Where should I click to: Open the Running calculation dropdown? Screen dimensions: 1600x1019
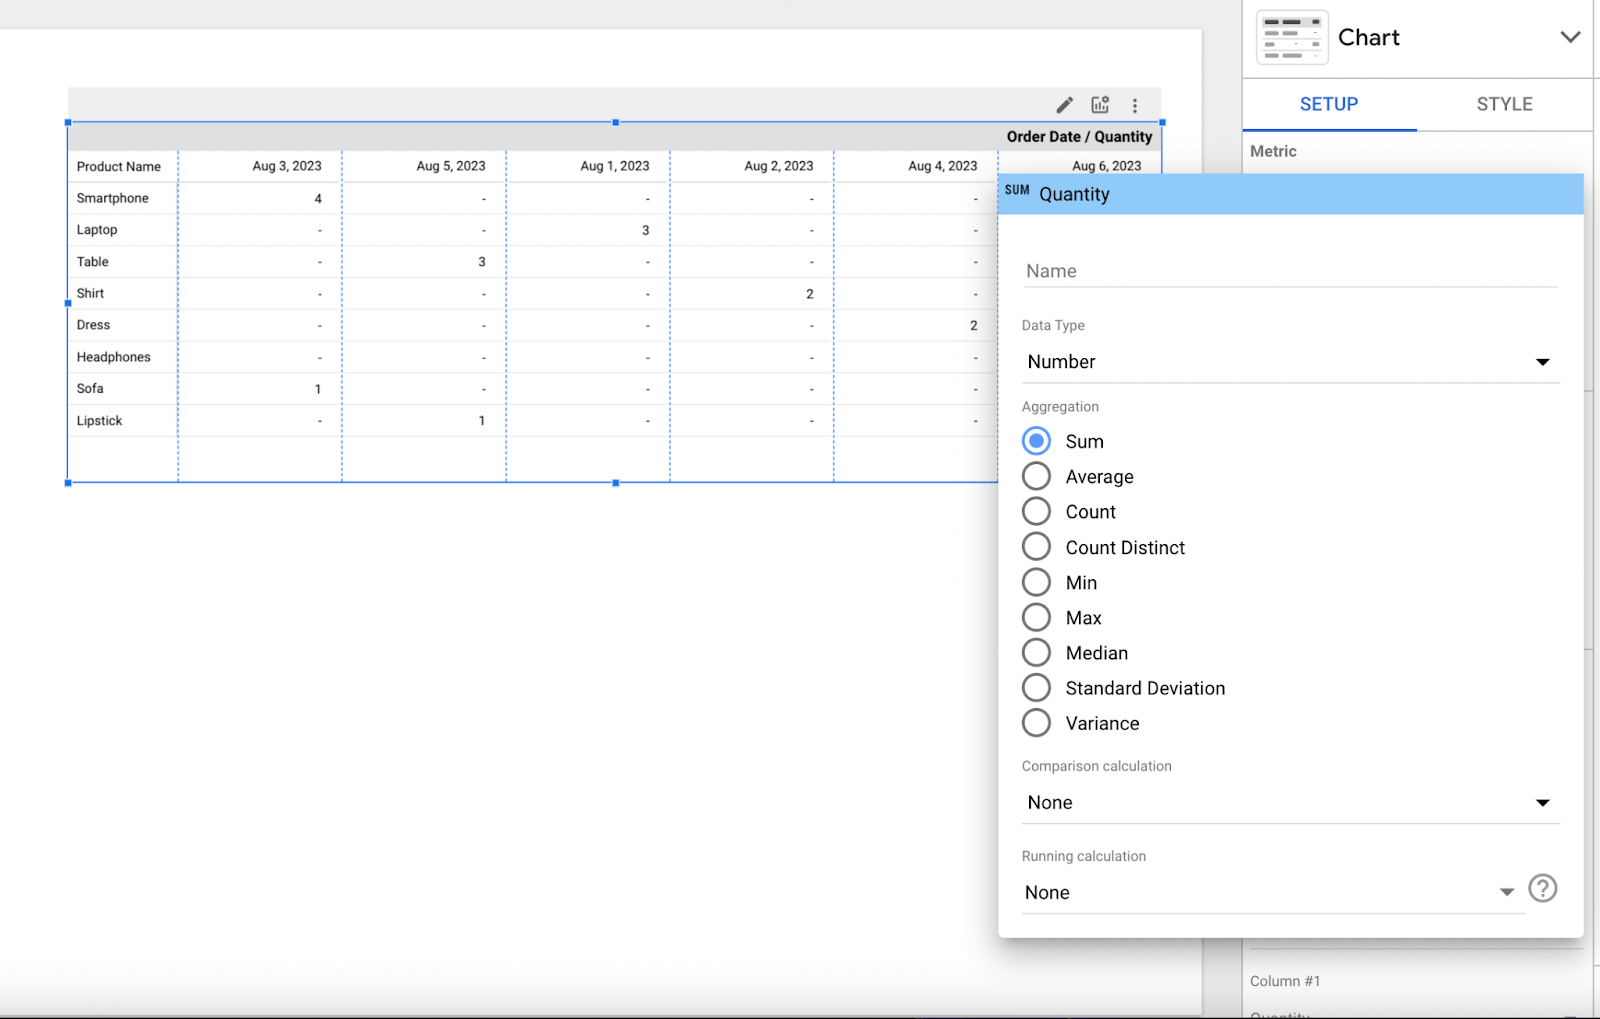tap(1505, 892)
